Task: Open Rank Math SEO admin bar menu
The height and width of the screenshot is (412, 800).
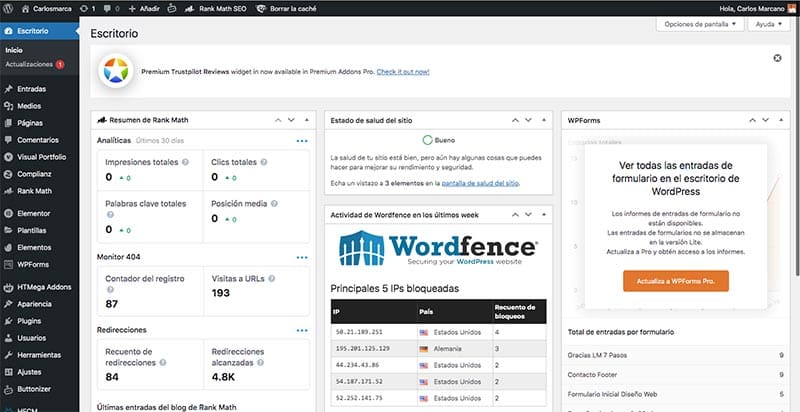Action: (x=215, y=9)
